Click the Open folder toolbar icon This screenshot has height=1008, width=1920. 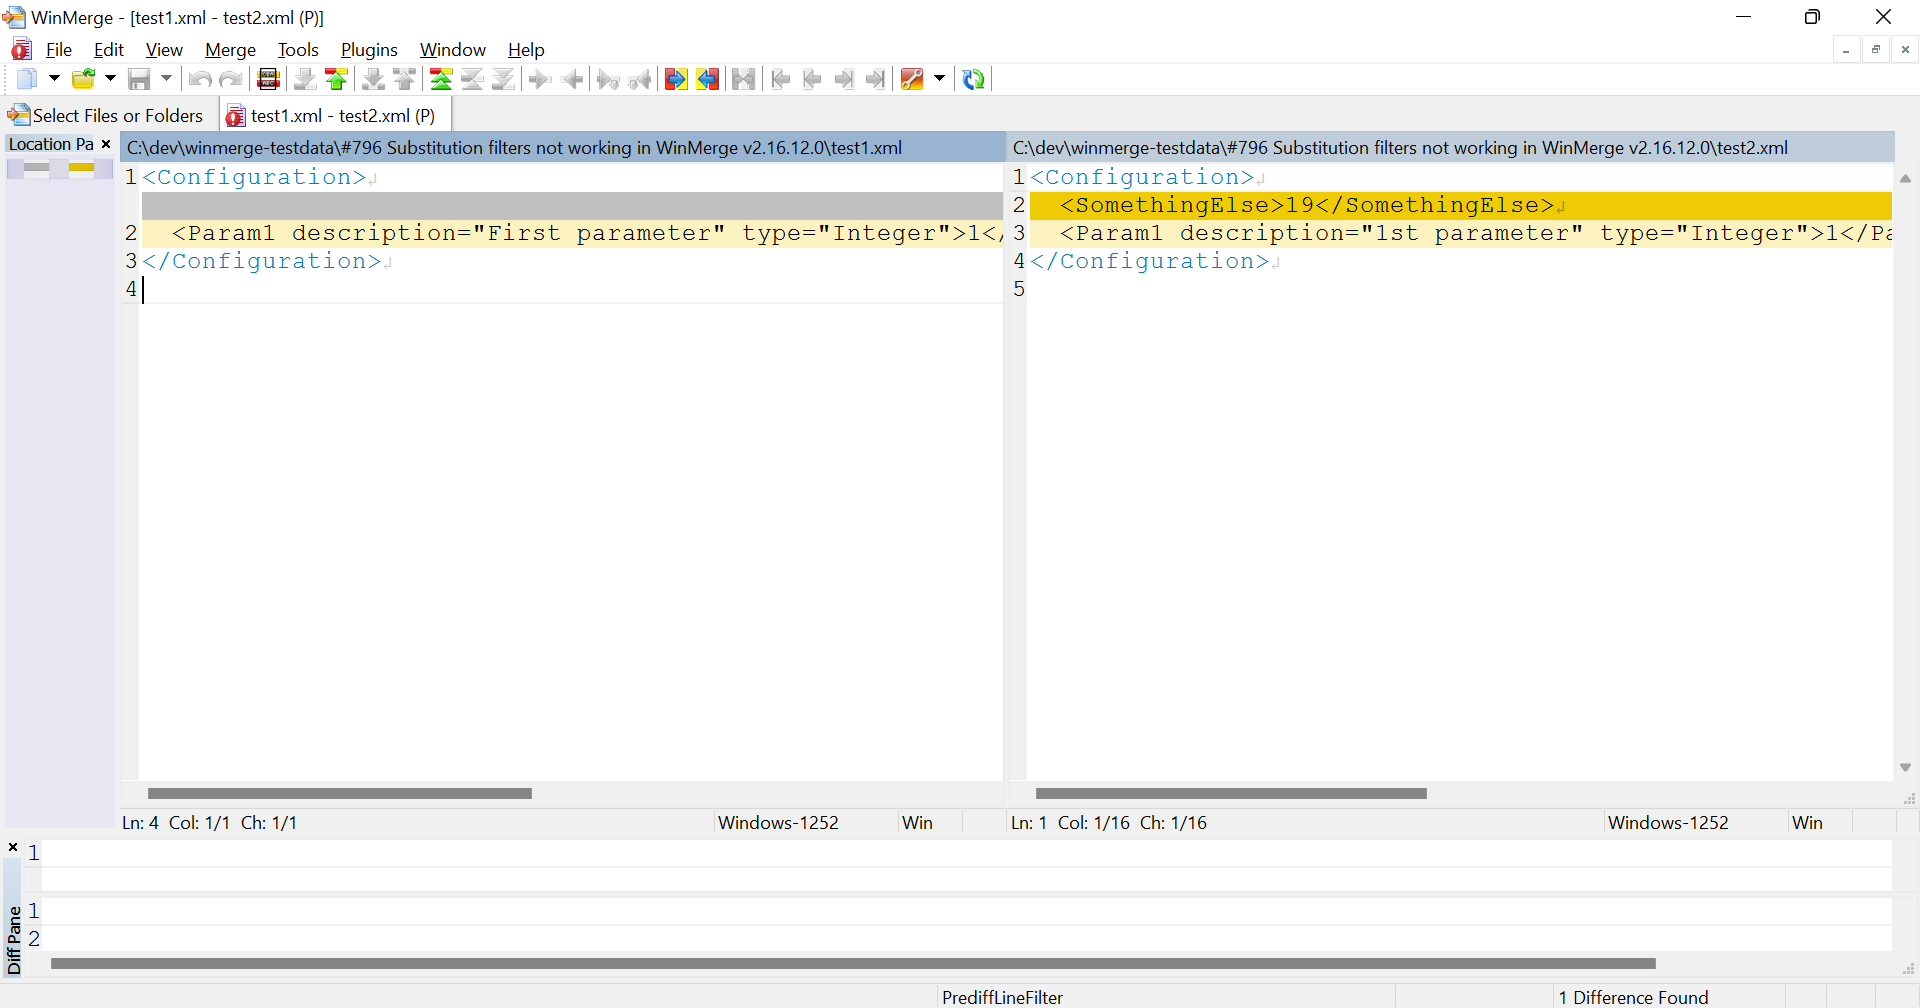pyautogui.click(x=84, y=79)
